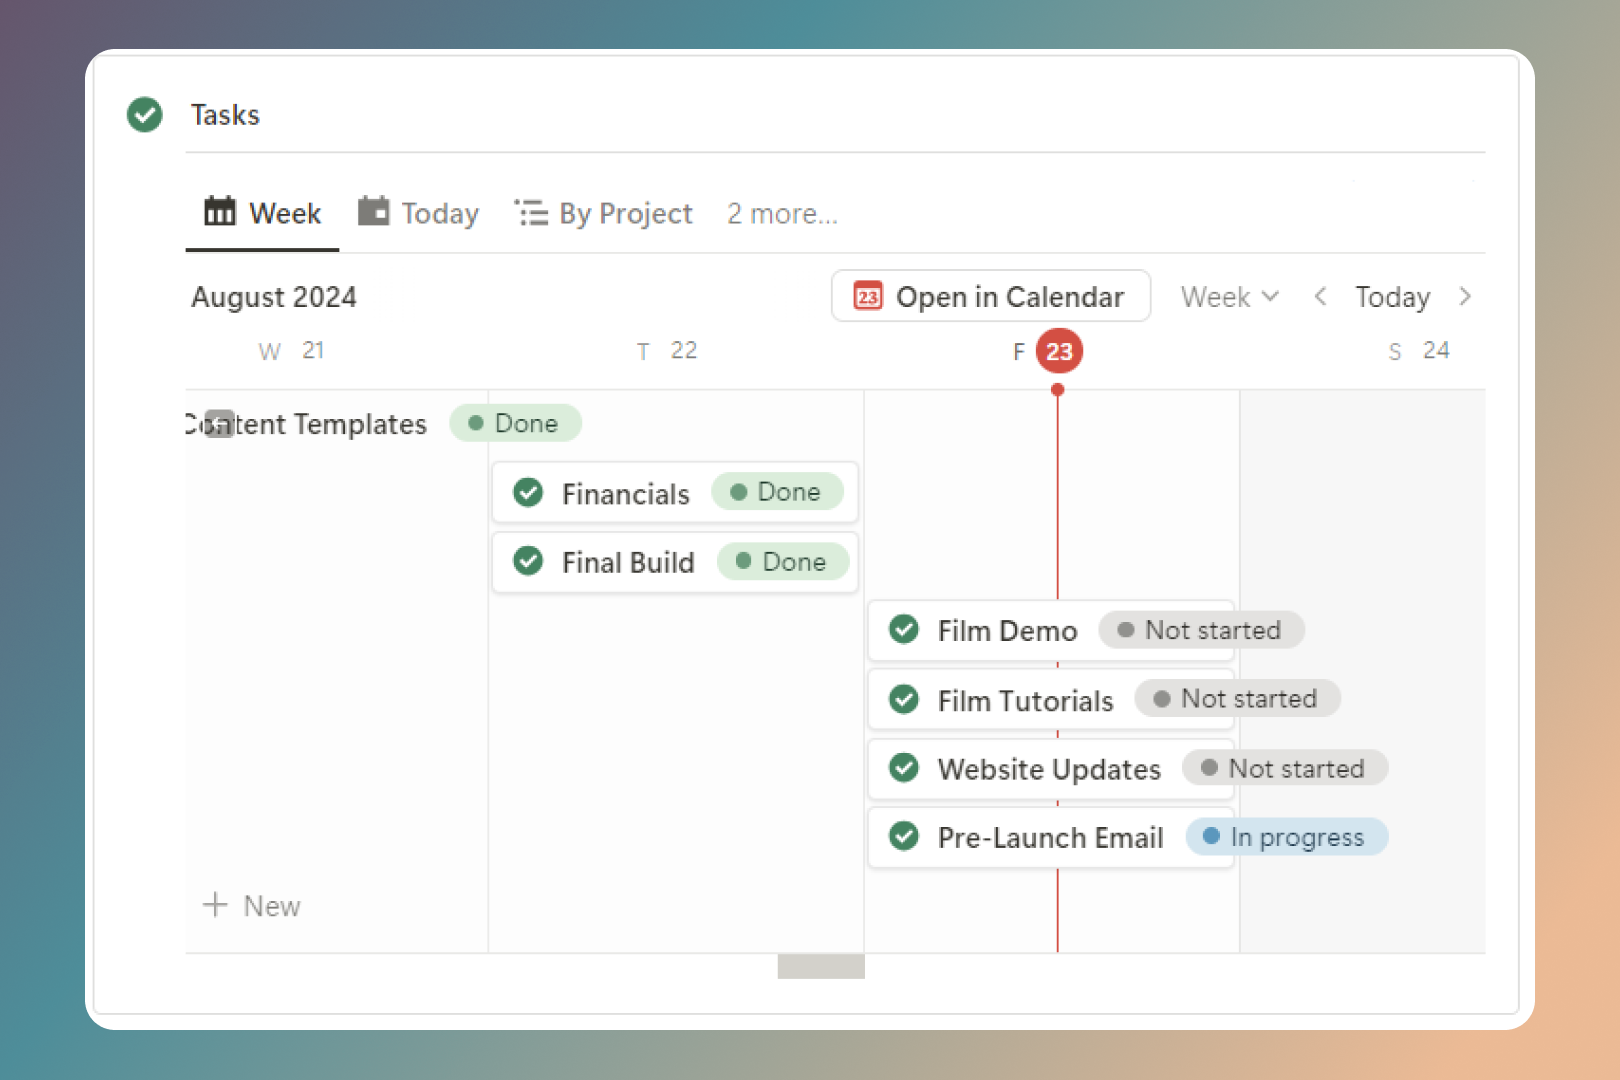Click the Open in Calendar button

coord(990,296)
